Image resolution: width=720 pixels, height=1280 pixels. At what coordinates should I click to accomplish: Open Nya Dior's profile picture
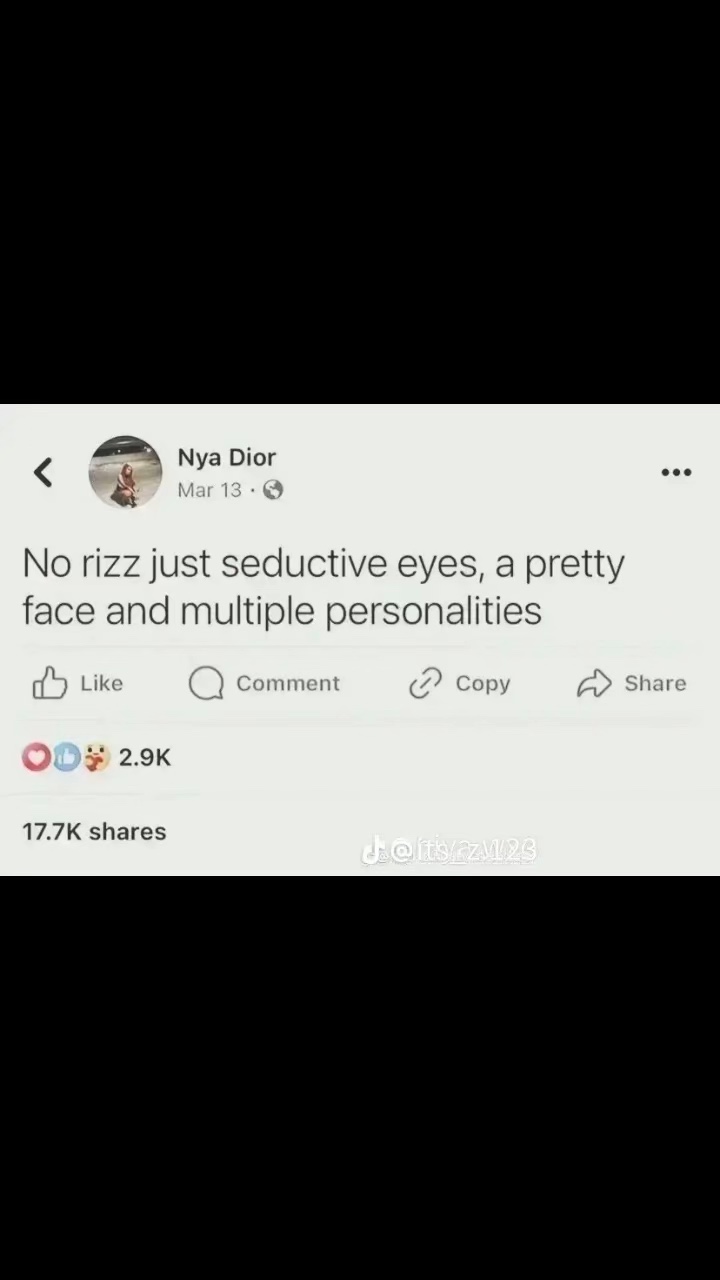[x=125, y=472]
